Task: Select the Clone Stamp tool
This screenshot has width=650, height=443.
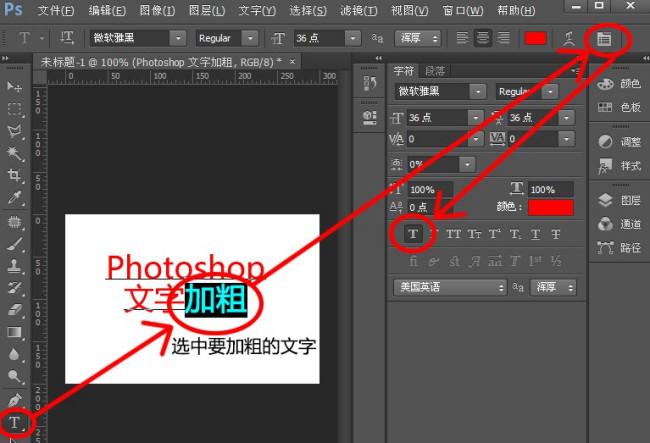Action: click(x=15, y=266)
